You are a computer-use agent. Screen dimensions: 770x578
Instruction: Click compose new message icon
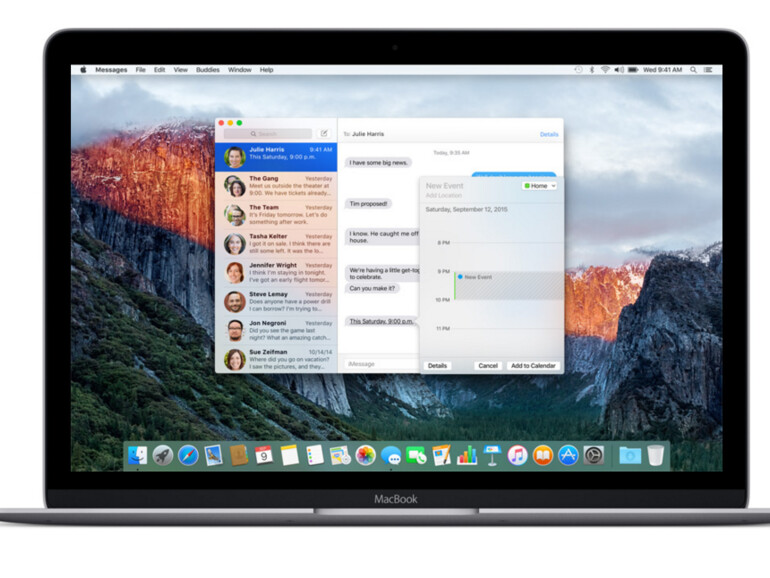324,133
